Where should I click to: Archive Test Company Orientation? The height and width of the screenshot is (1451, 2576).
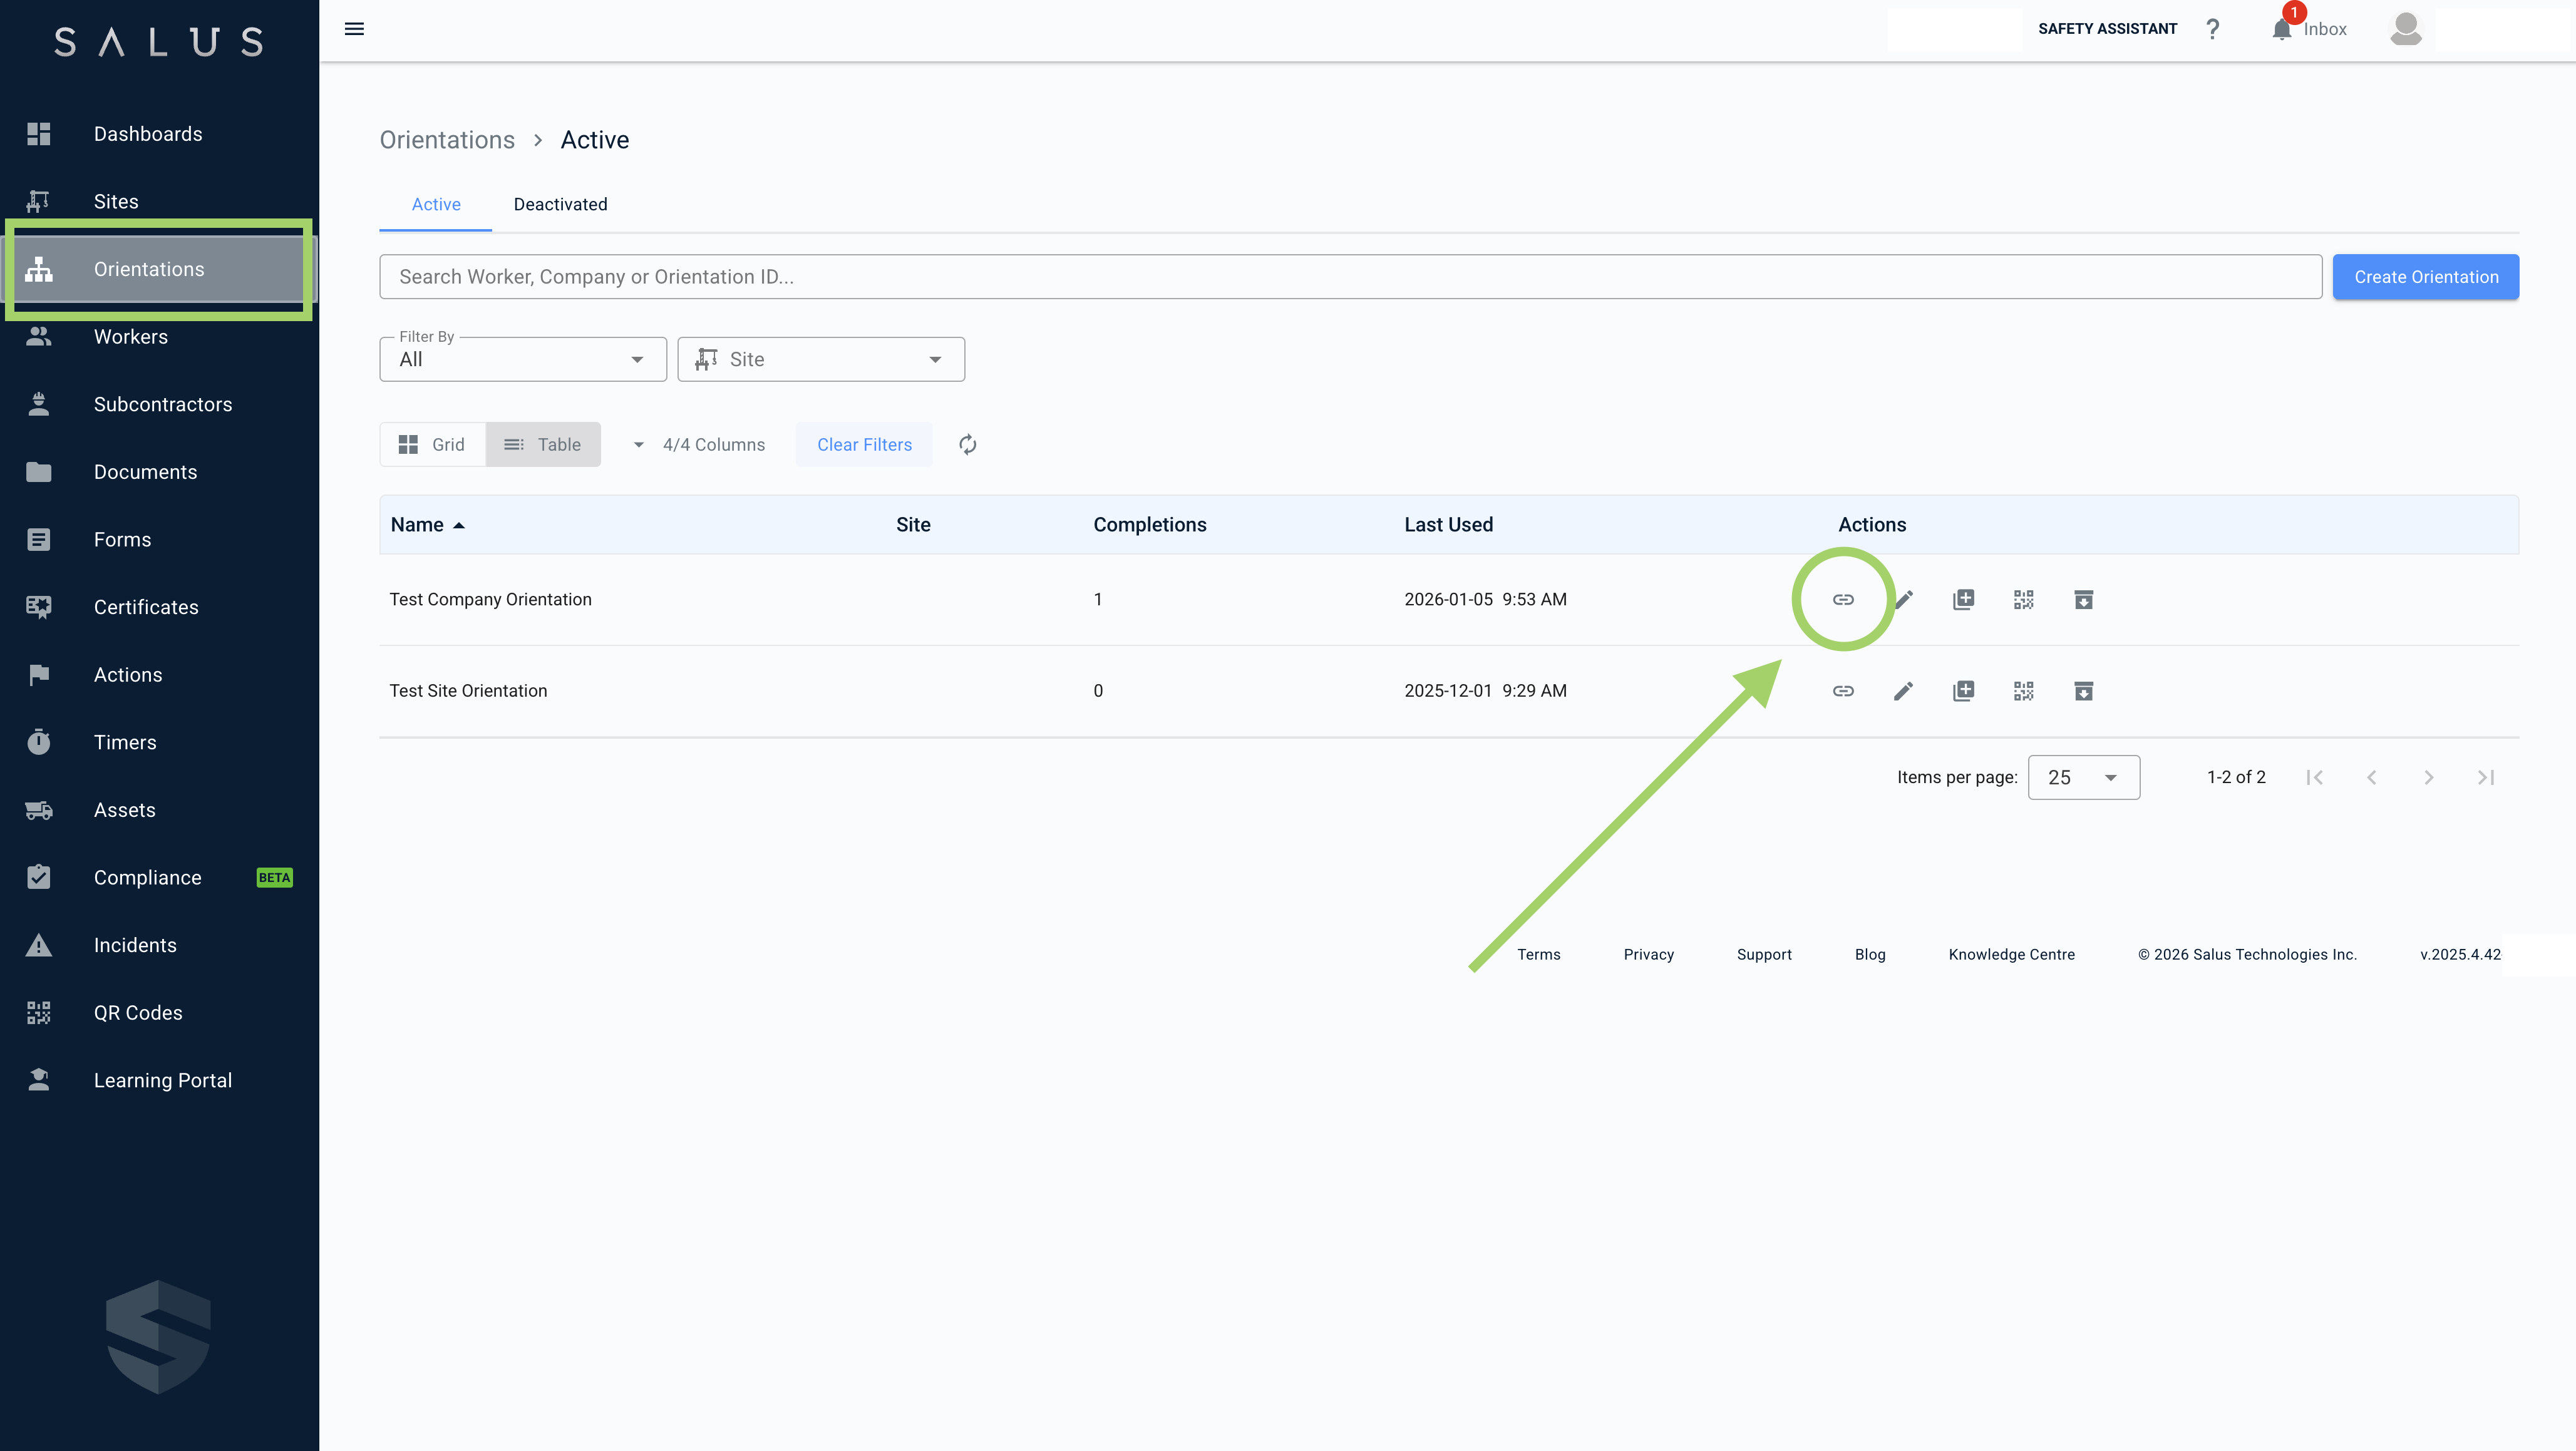[2083, 599]
